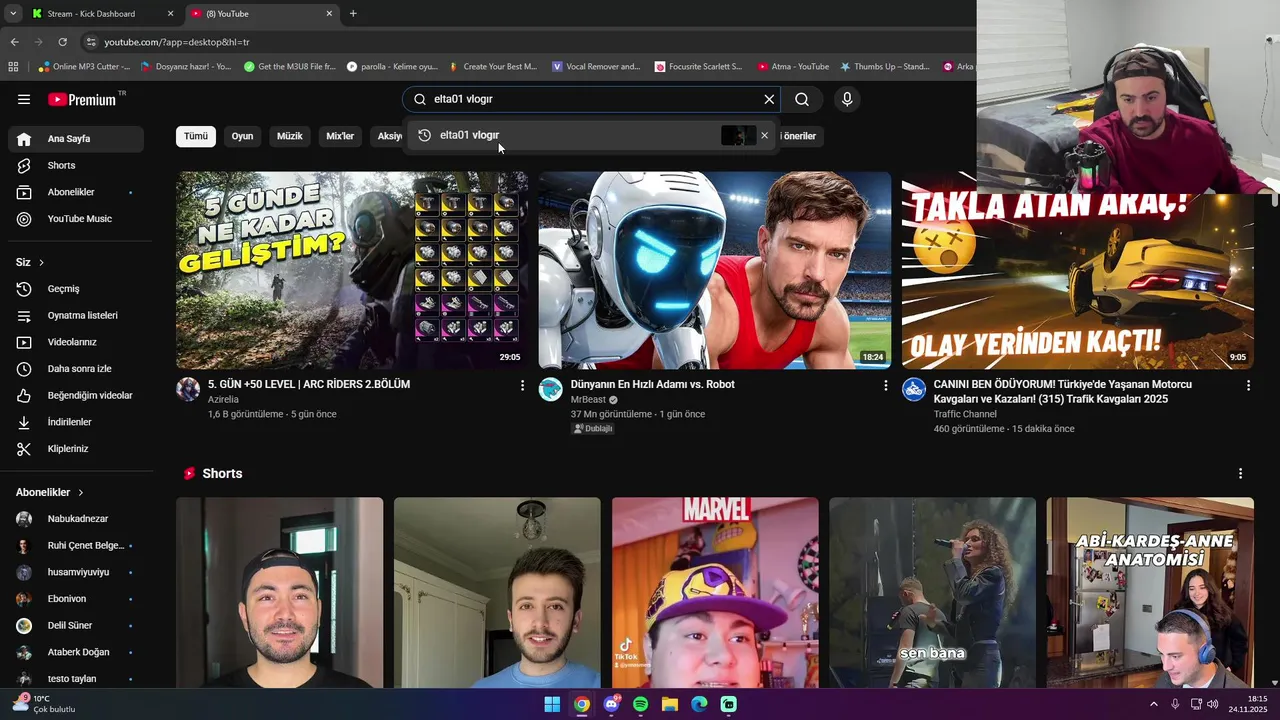The height and width of the screenshot is (720, 1280).
Task: Open 'ABİ-KARDEŞ-ANNE ANATOMİSİ' Short
Action: [x=1150, y=593]
